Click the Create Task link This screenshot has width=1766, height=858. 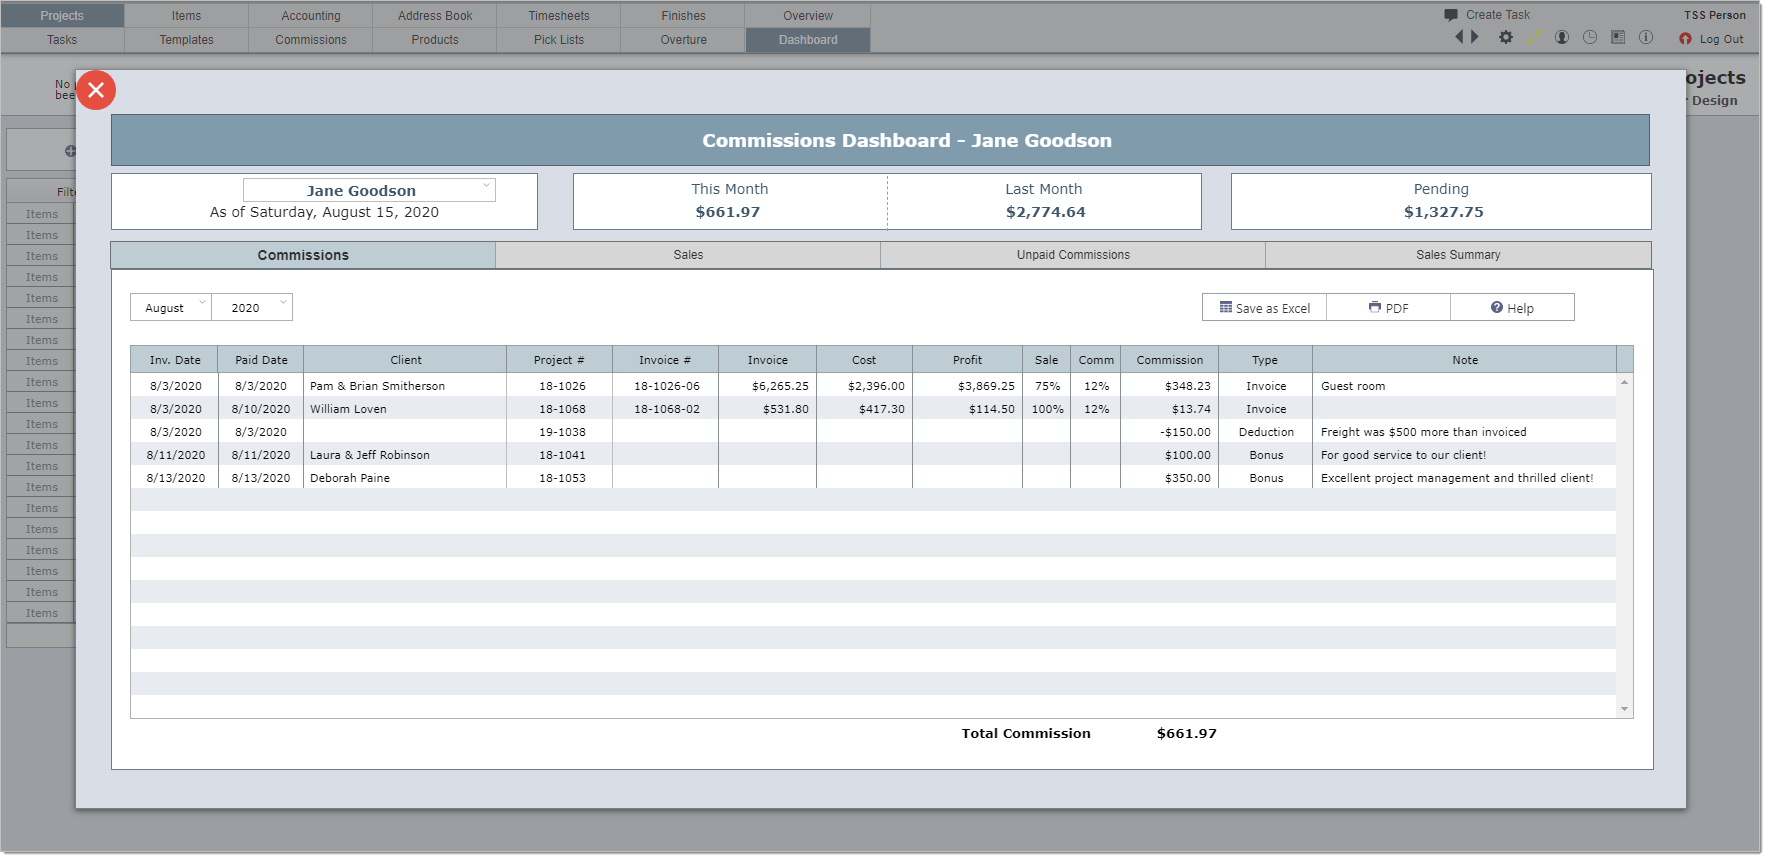pos(1497,15)
